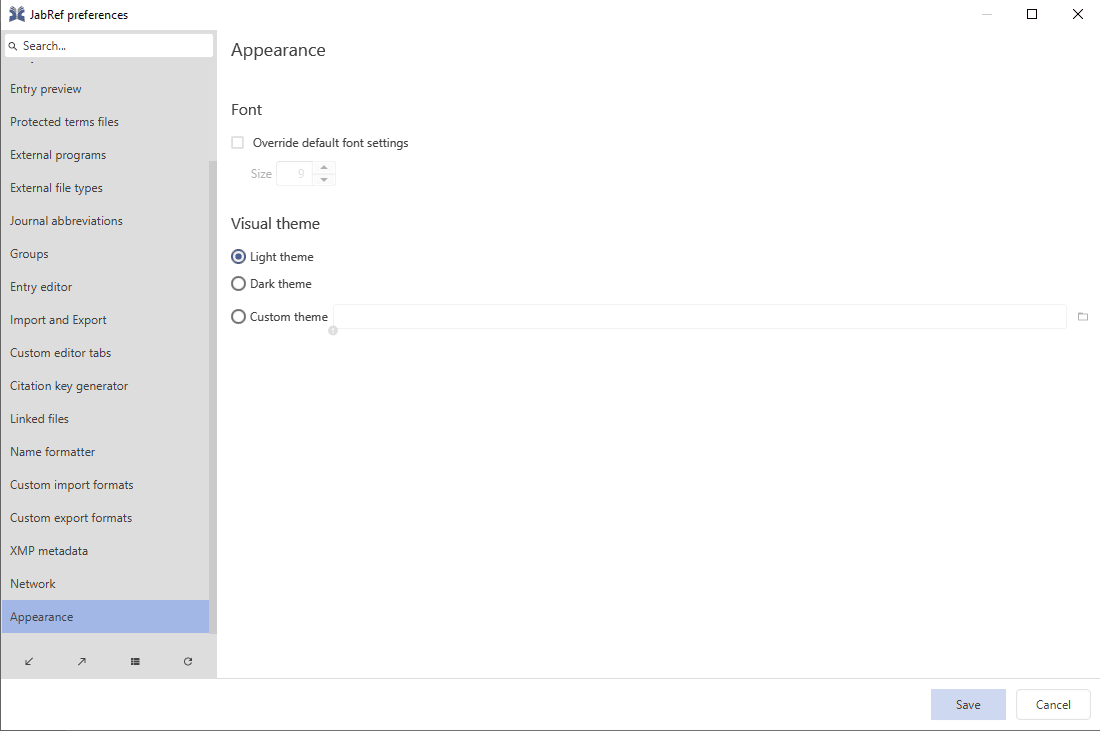The width and height of the screenshot is (1100, 731).
Task: Decrease font size with down spinner arrow
Action: 324,180
